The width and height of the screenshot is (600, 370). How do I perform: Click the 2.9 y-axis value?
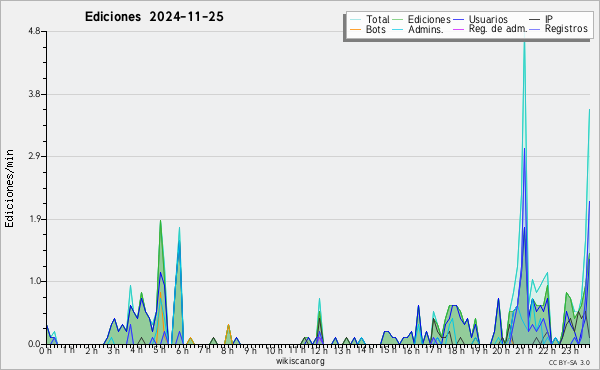click(34, 156)
